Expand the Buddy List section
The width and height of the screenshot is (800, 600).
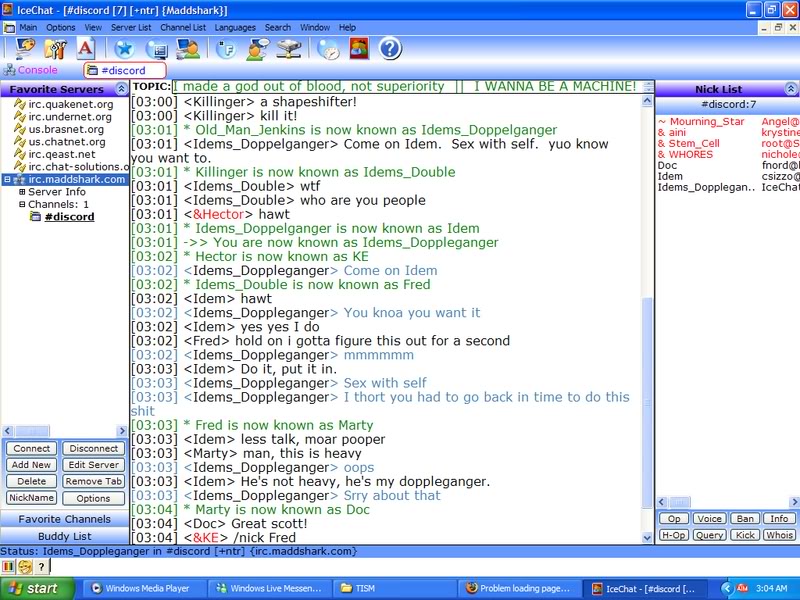64,536
